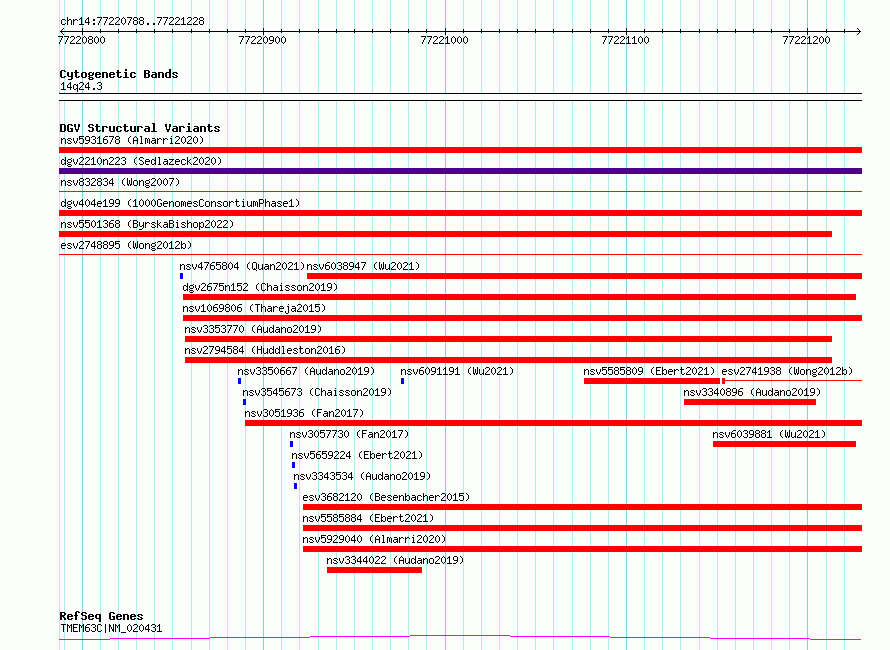
Task: Open variant esv2741938 (Wong2012b)
Action: pos(787,371)
